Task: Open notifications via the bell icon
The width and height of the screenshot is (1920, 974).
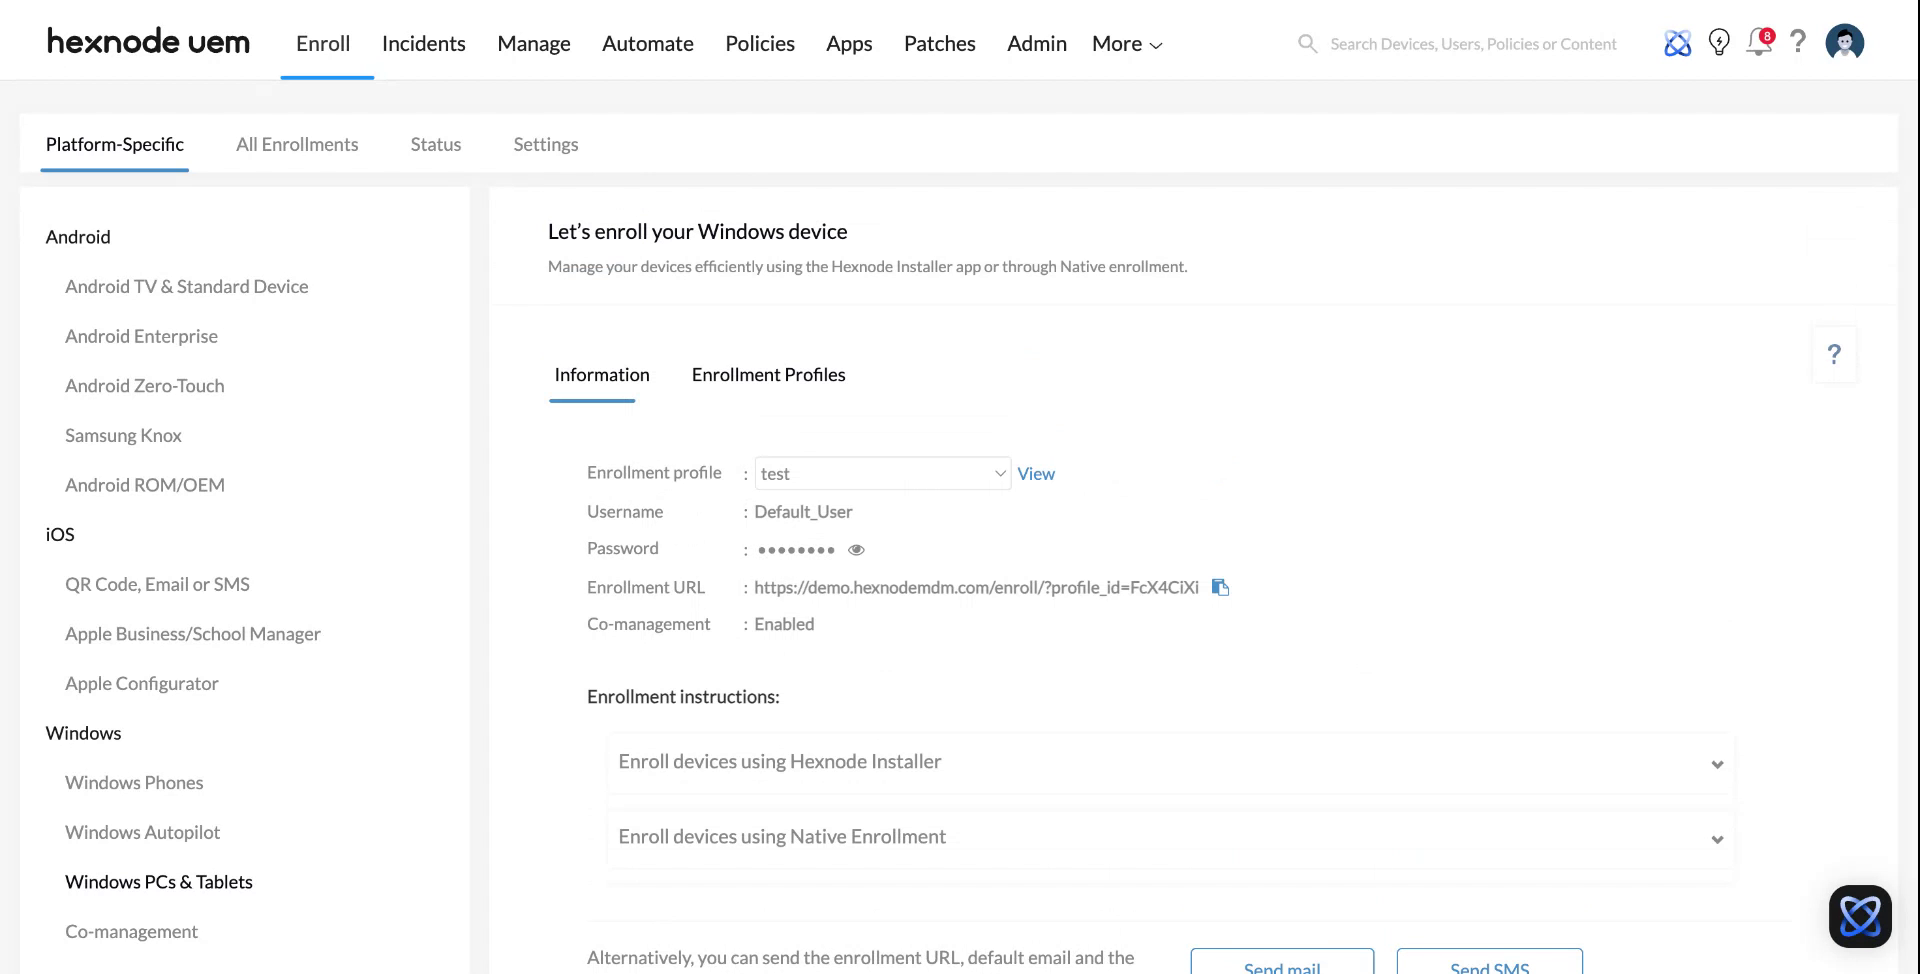Action: pos(1758,44)
